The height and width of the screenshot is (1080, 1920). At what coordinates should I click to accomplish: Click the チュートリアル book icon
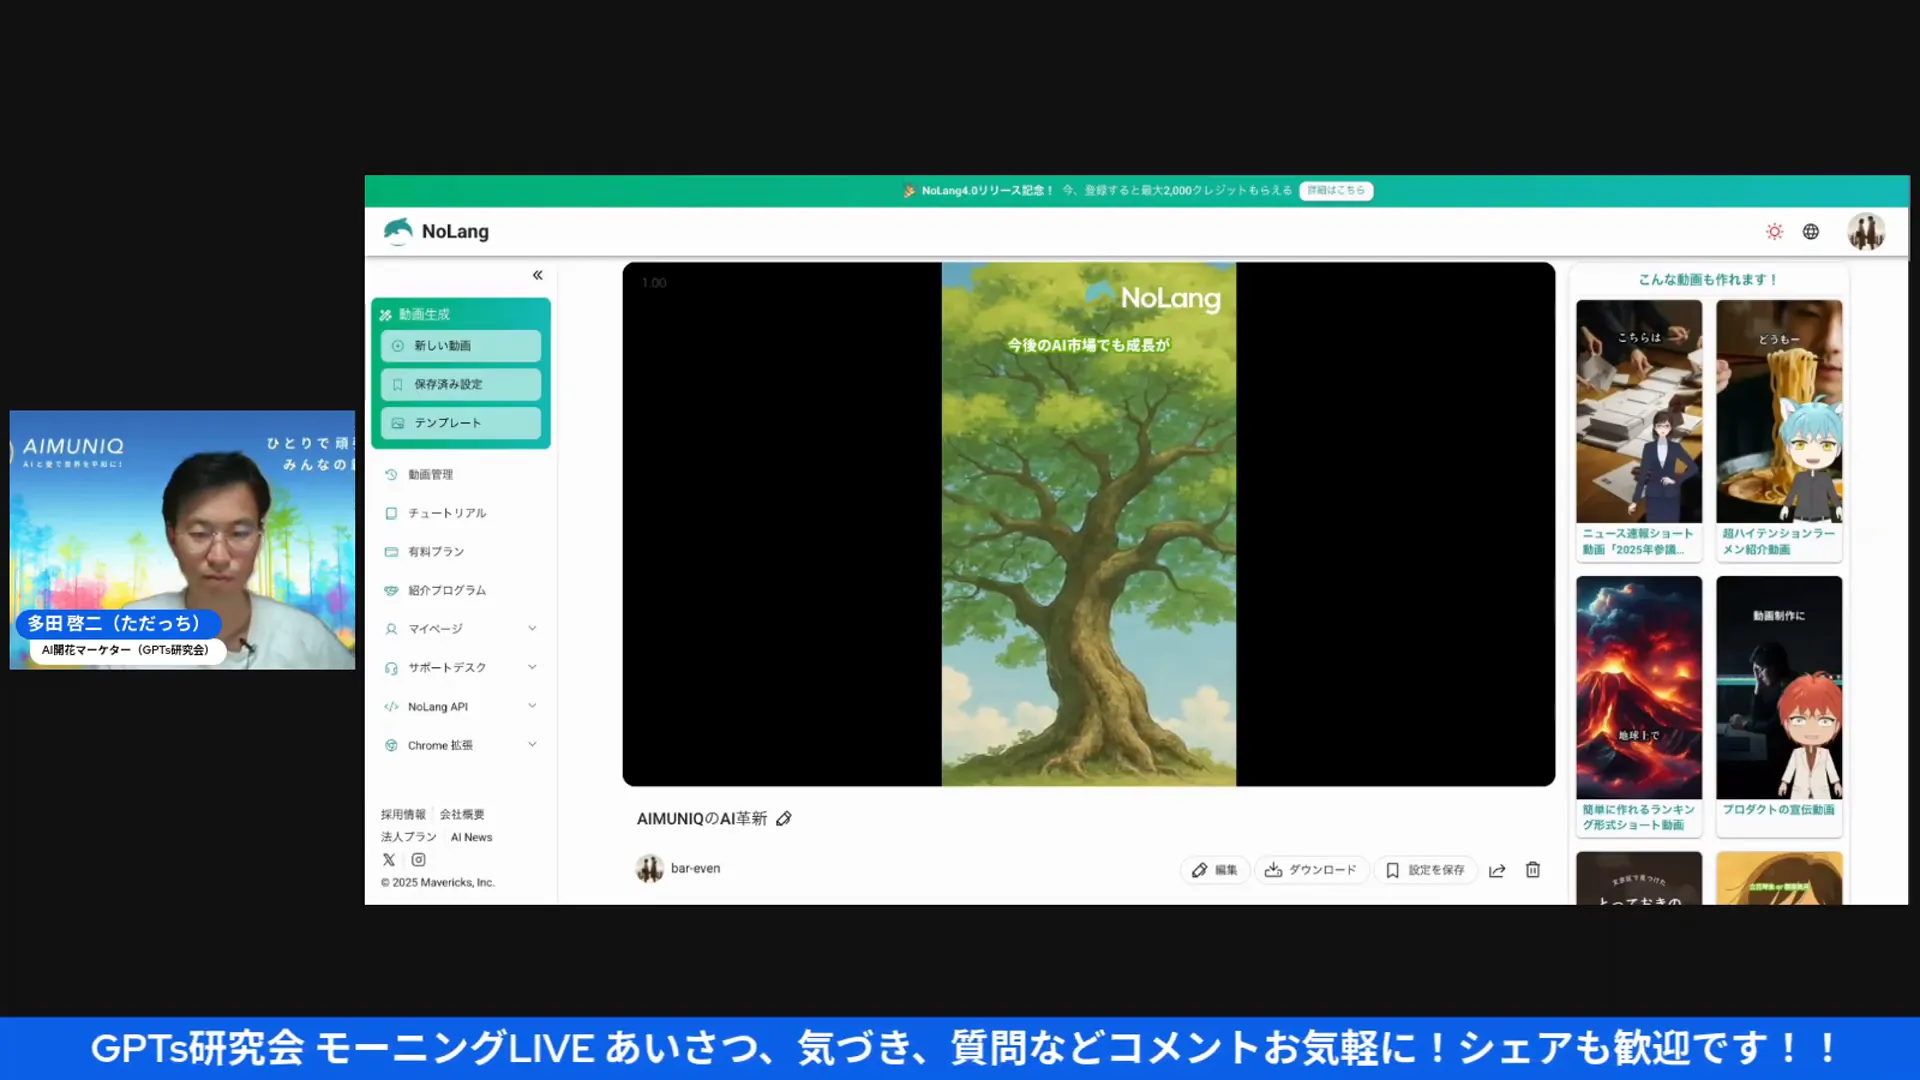[391, 513]
